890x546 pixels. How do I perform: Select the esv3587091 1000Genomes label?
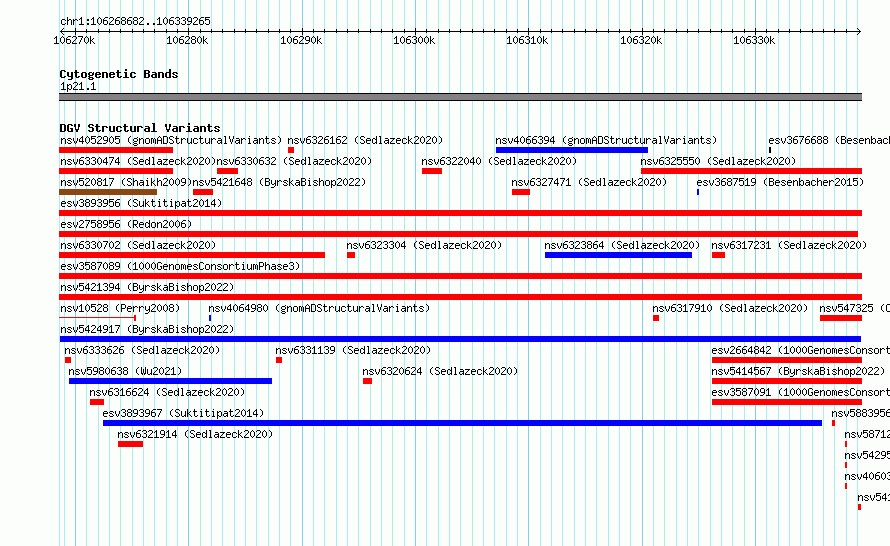[800, 392]
